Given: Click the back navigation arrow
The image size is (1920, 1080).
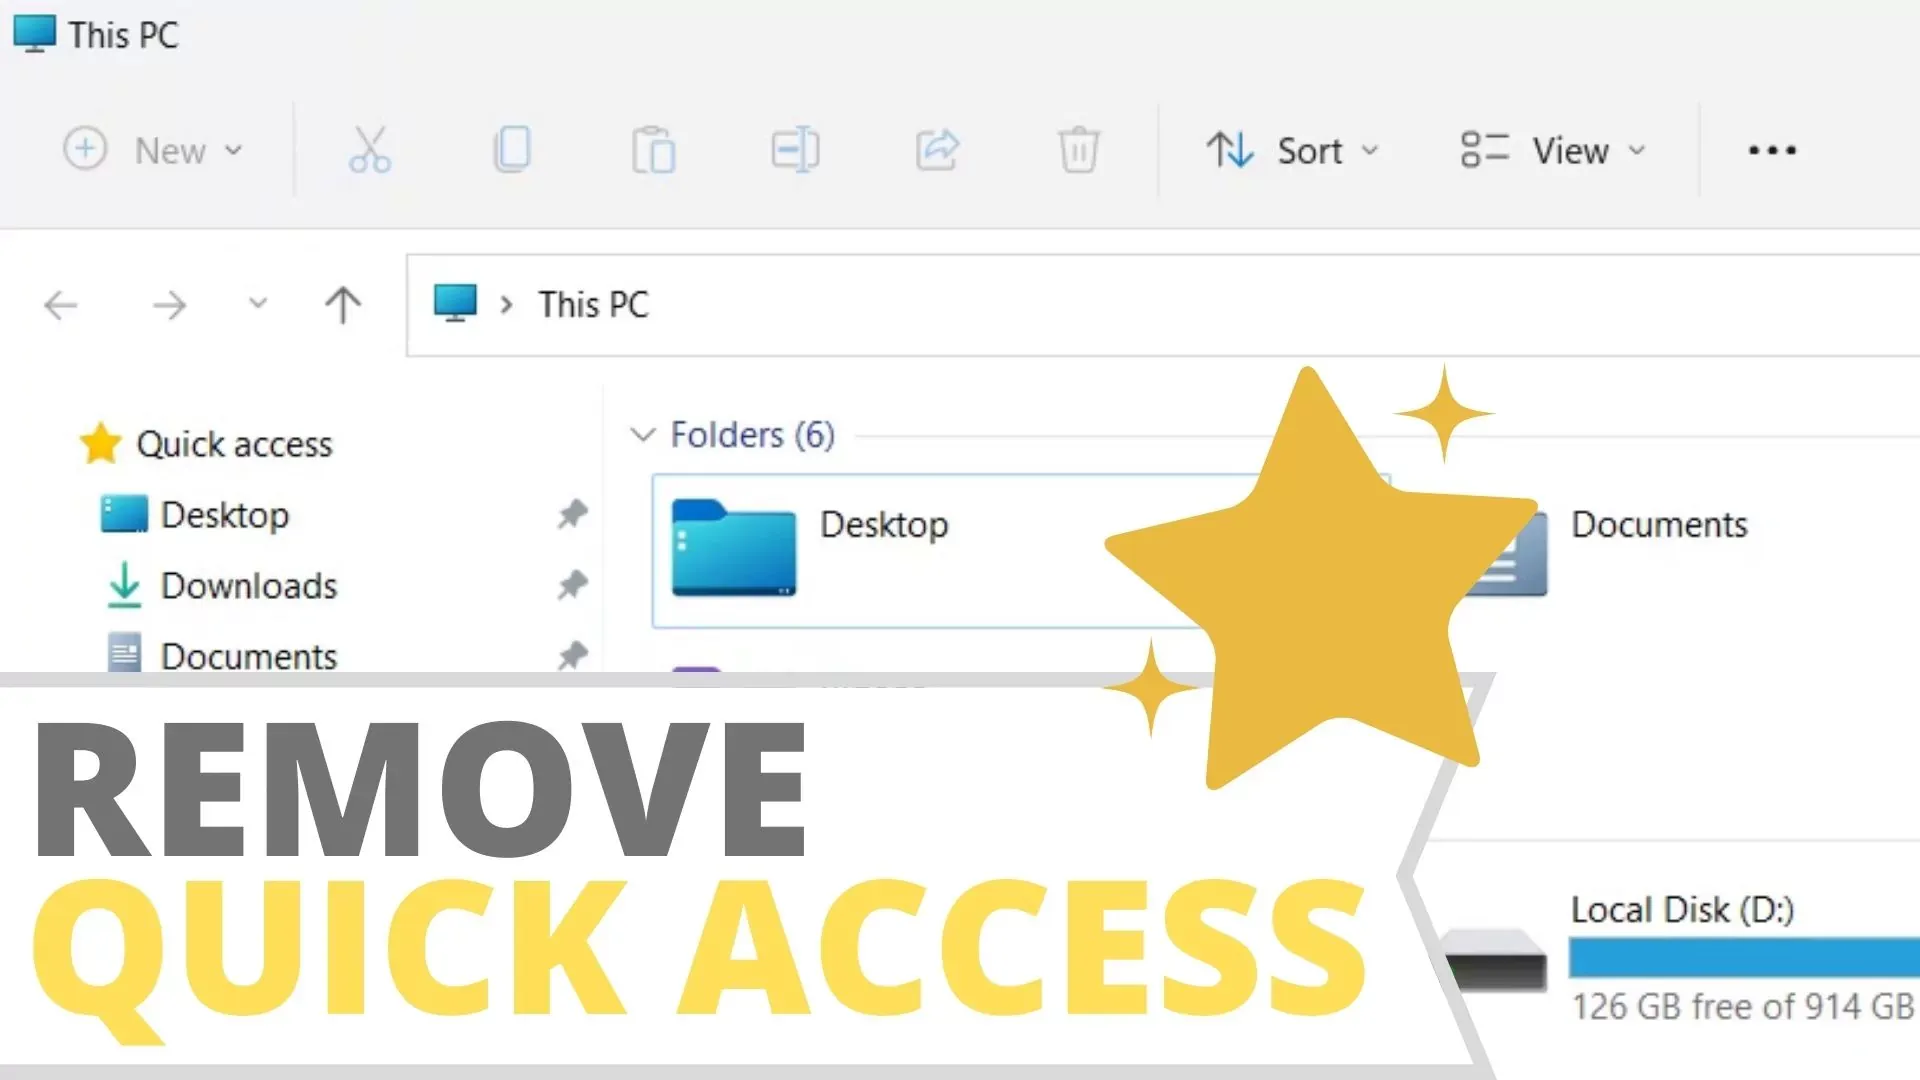Looking at the screenshot, I should click(x=61, y=303).
